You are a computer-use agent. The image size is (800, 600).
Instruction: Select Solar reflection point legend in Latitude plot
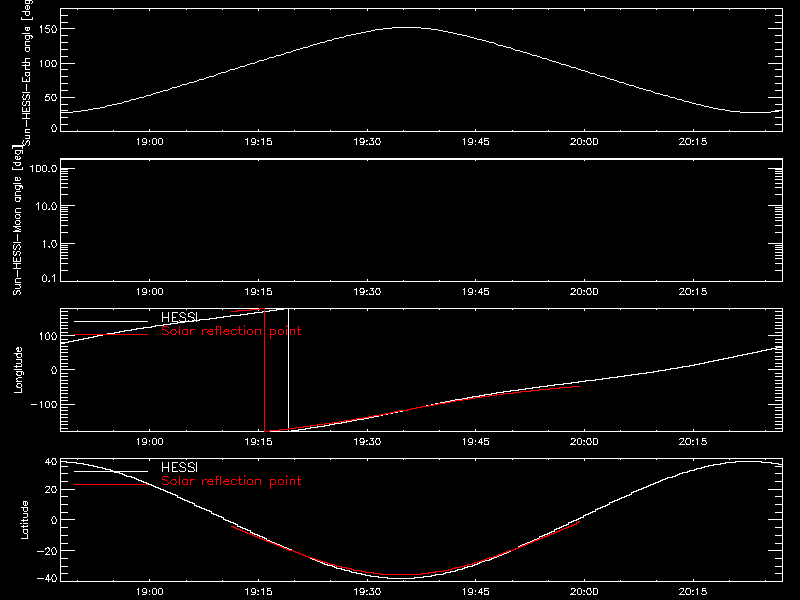(x=231, y=481)
